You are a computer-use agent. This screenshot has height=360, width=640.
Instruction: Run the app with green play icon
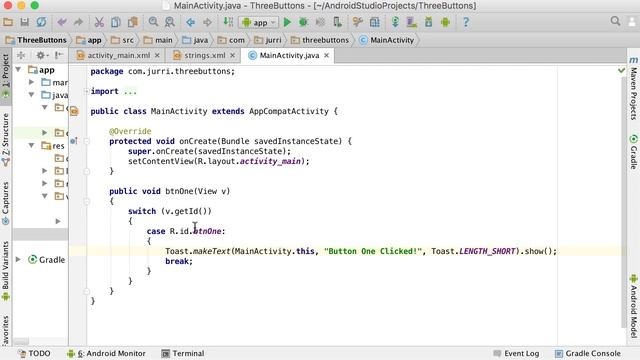point(287,22)
